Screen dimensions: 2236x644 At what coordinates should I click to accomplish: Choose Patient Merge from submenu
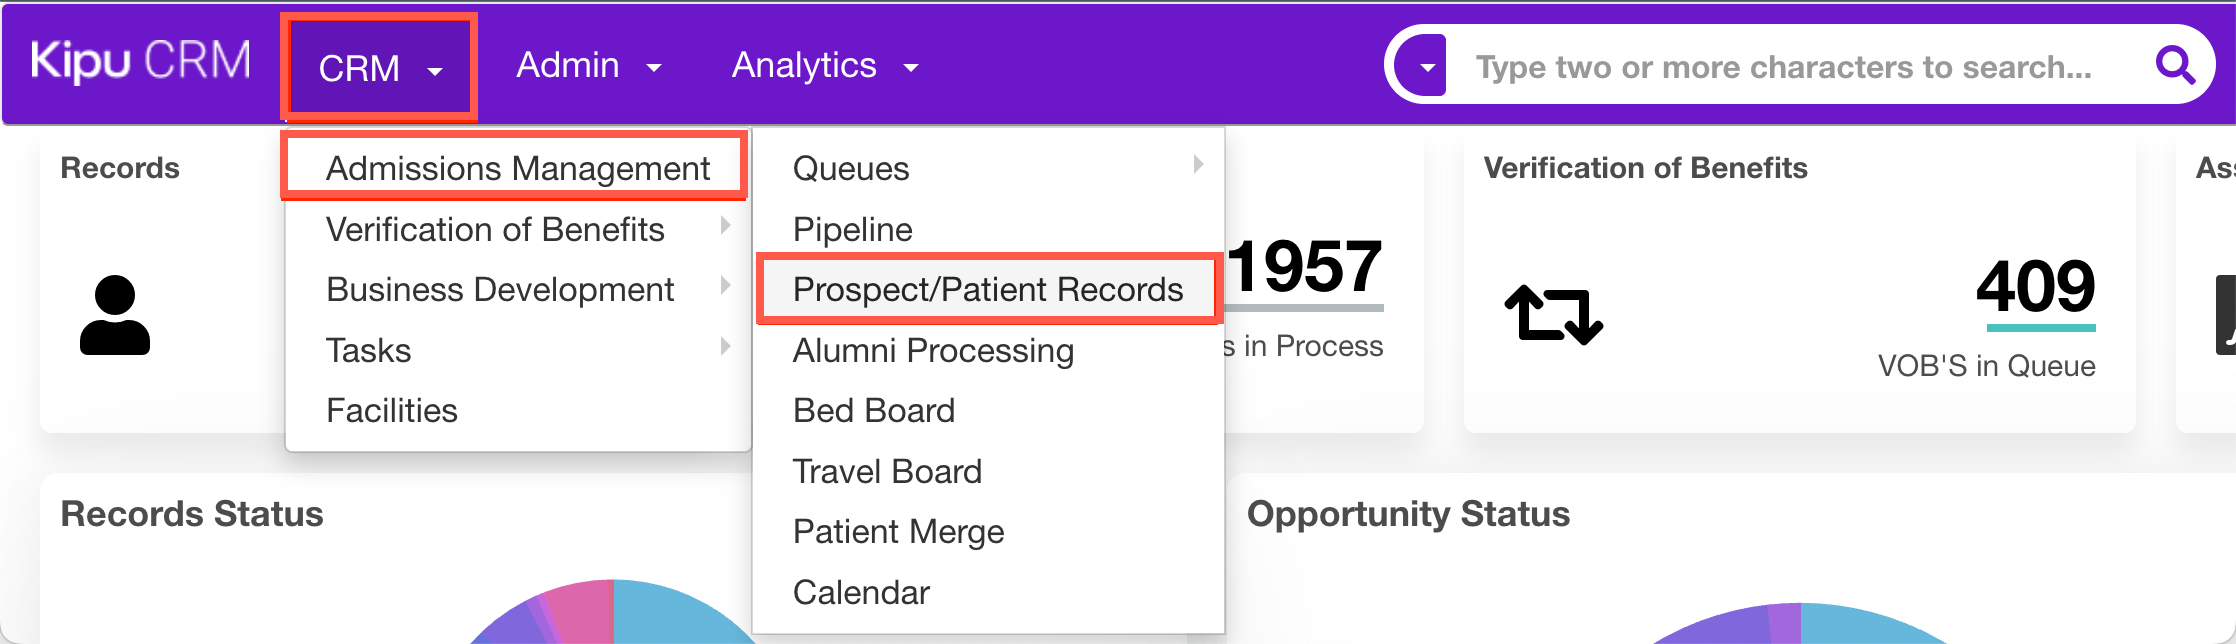click(x=898, y=531)
